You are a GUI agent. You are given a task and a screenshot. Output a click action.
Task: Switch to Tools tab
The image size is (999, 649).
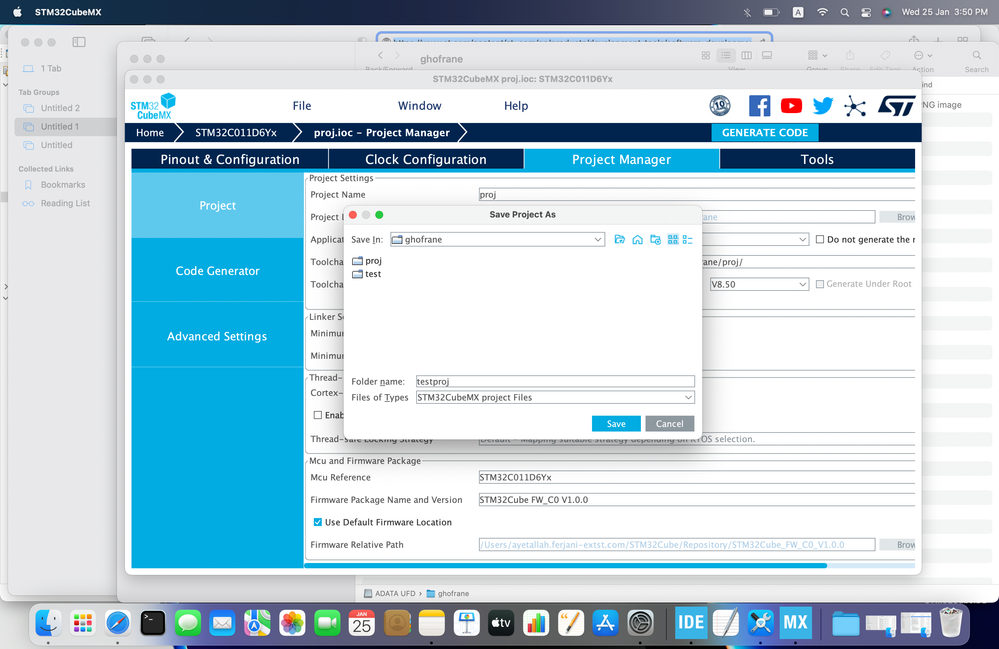817,159
